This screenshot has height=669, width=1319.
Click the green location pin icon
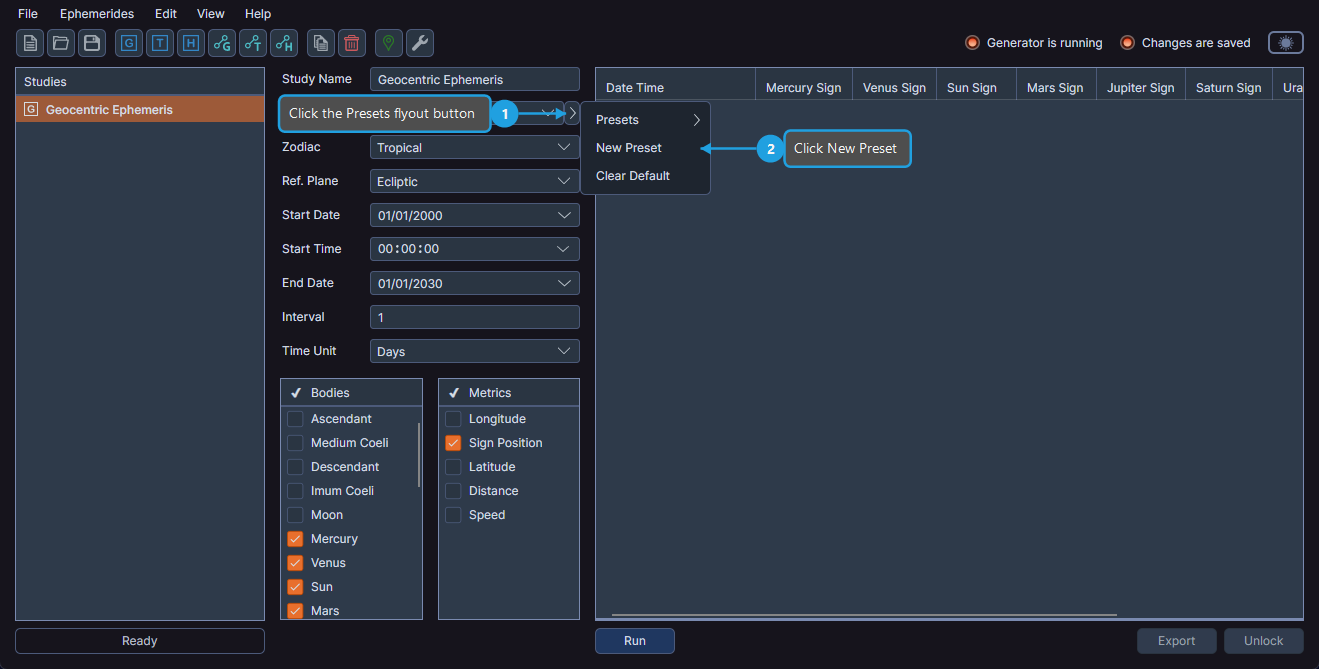(388, 43)
